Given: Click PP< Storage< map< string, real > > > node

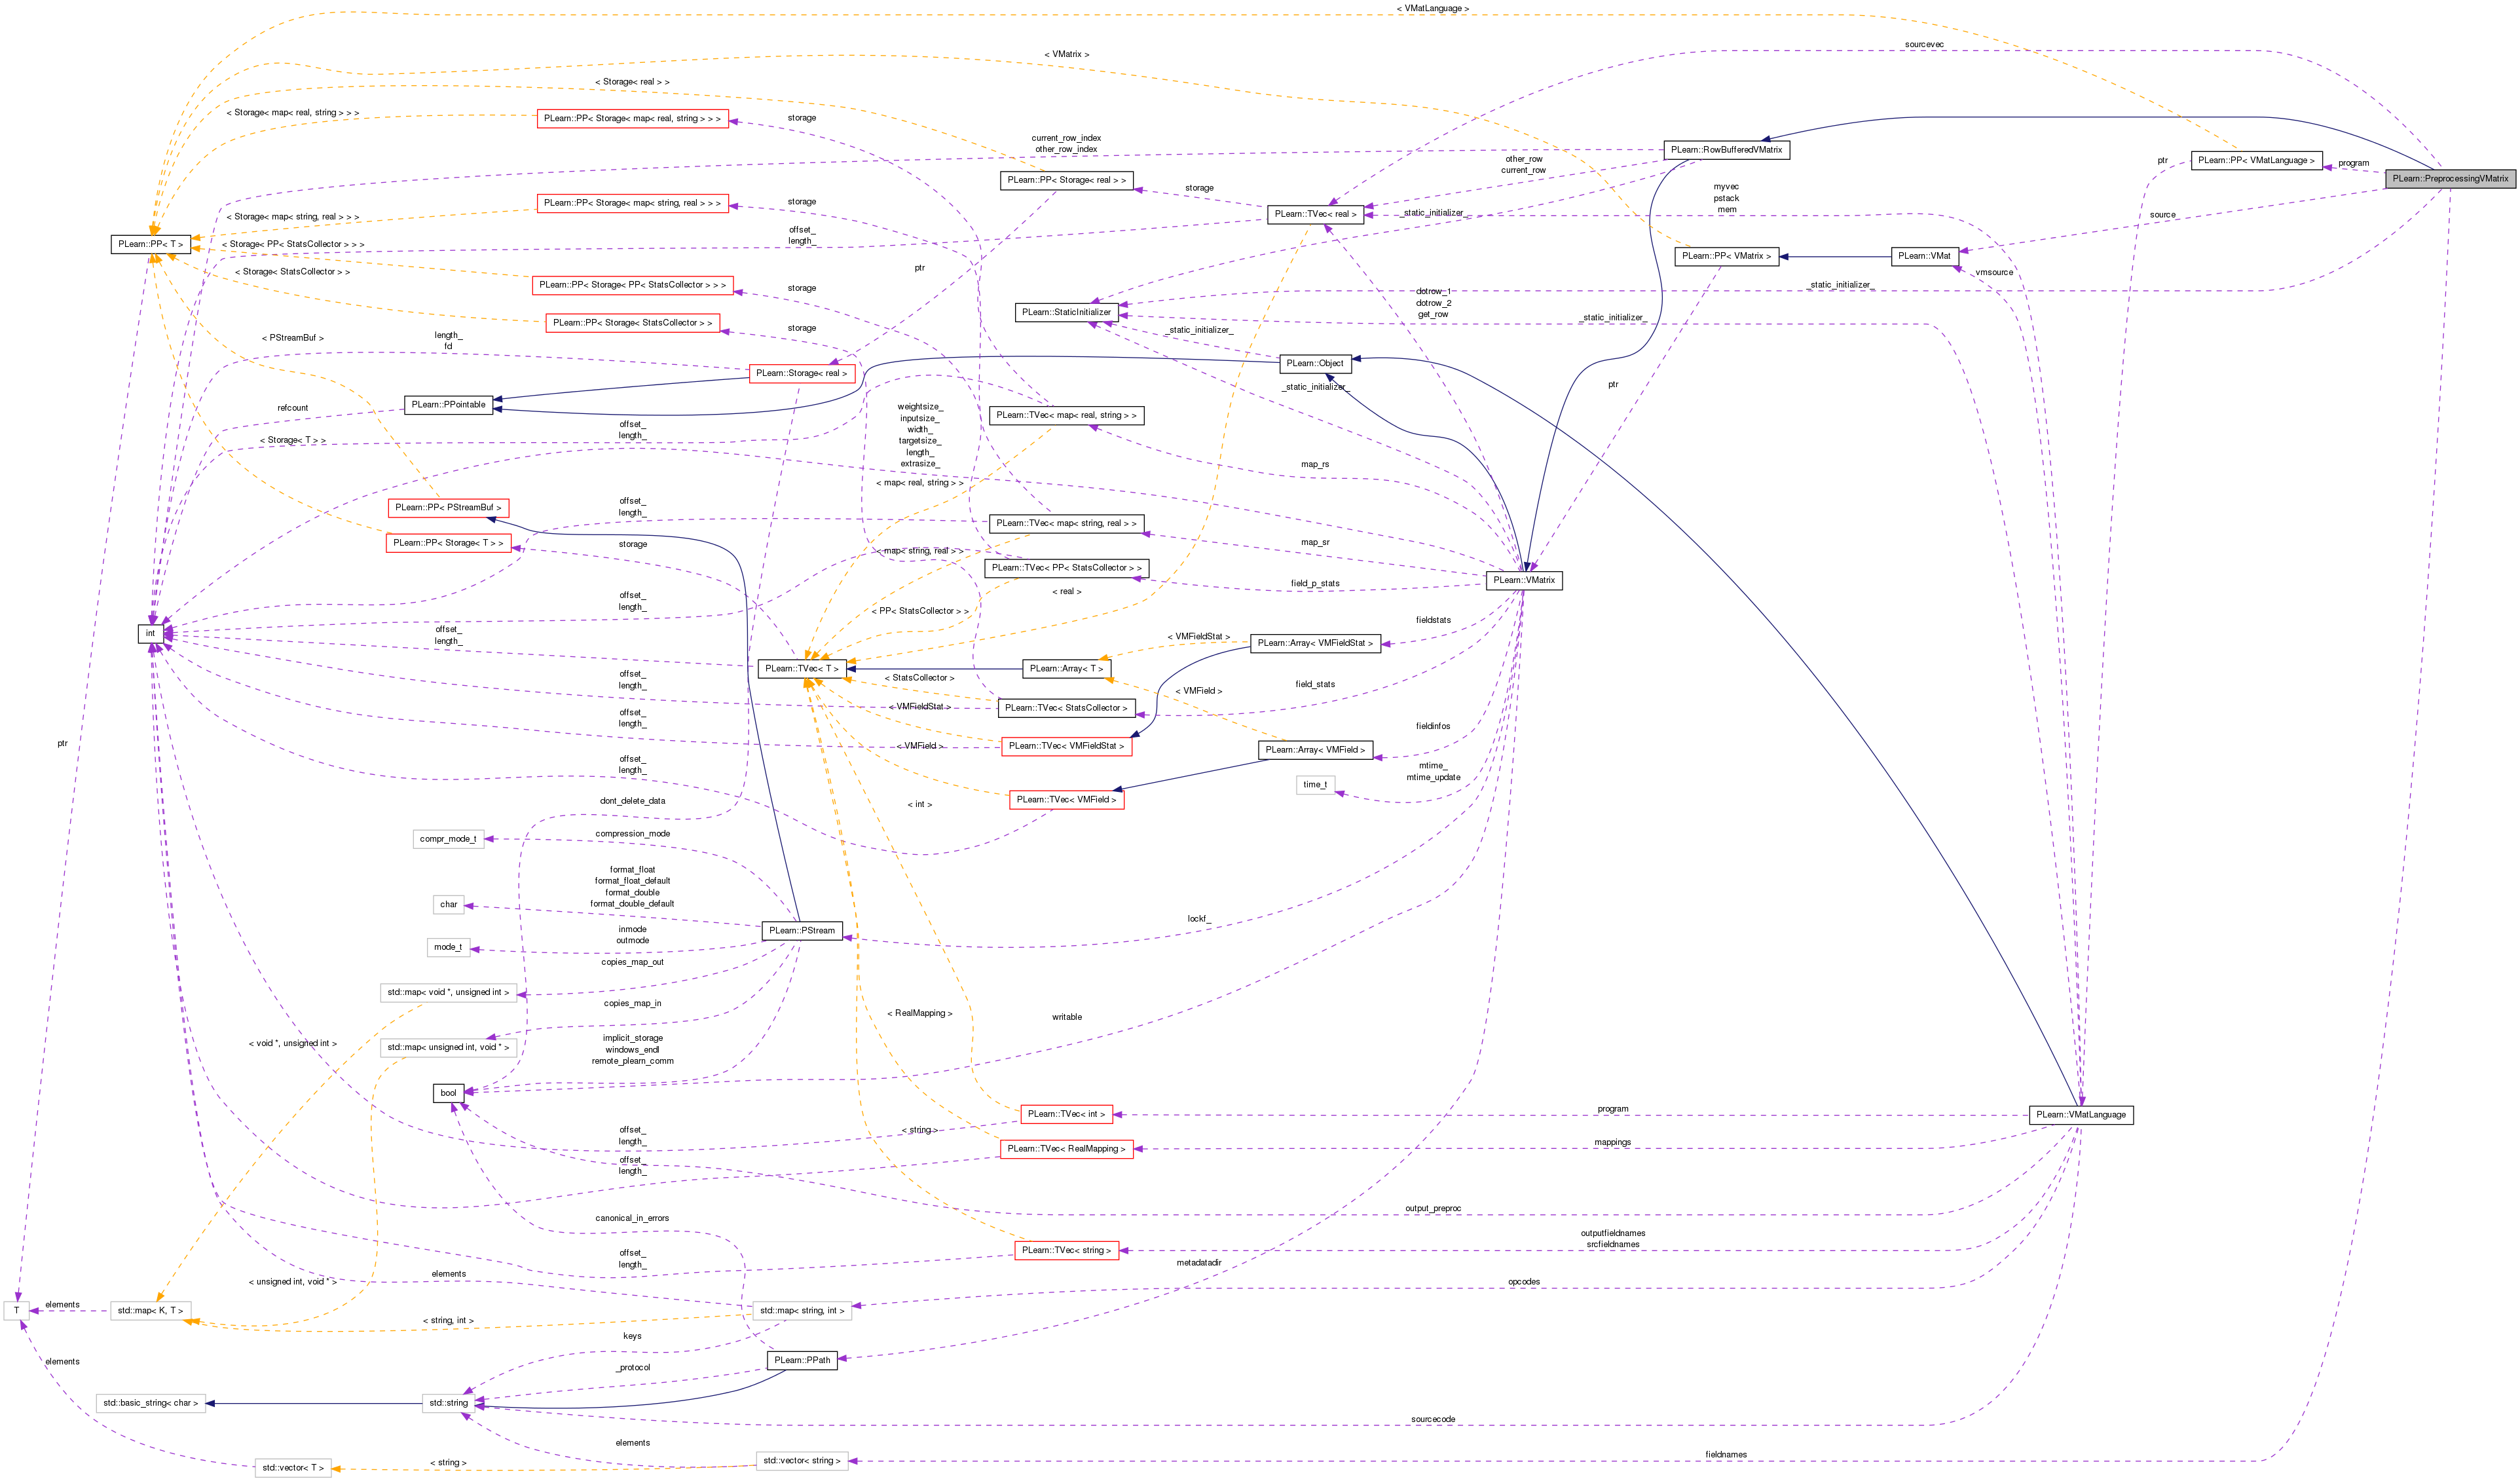Looking at the screenshot, I should coord(632,204).
